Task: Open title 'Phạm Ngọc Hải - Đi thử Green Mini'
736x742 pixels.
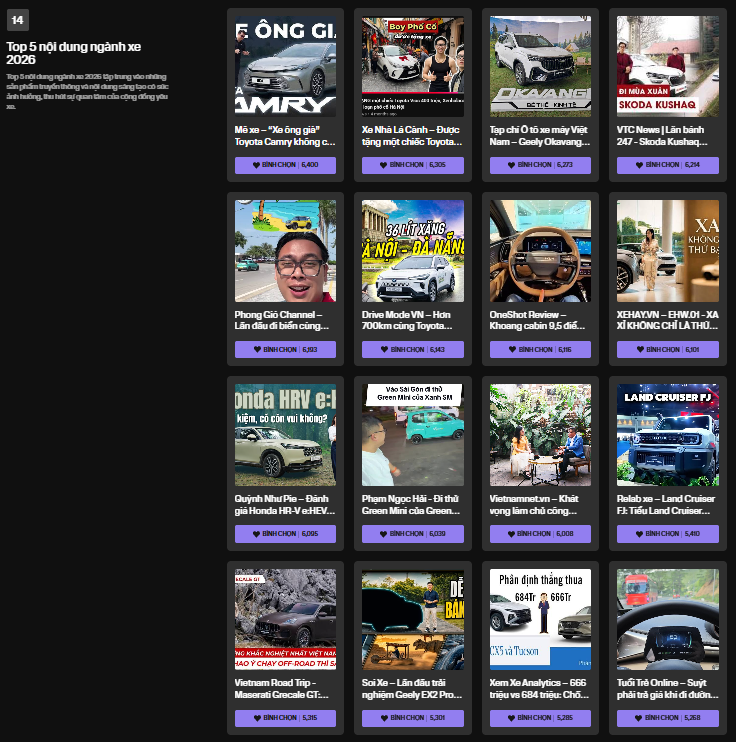Action: [411, 504]
